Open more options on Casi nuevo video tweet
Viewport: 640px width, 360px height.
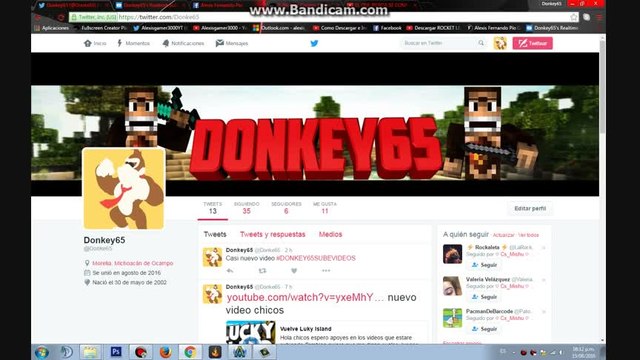point(326,271)
